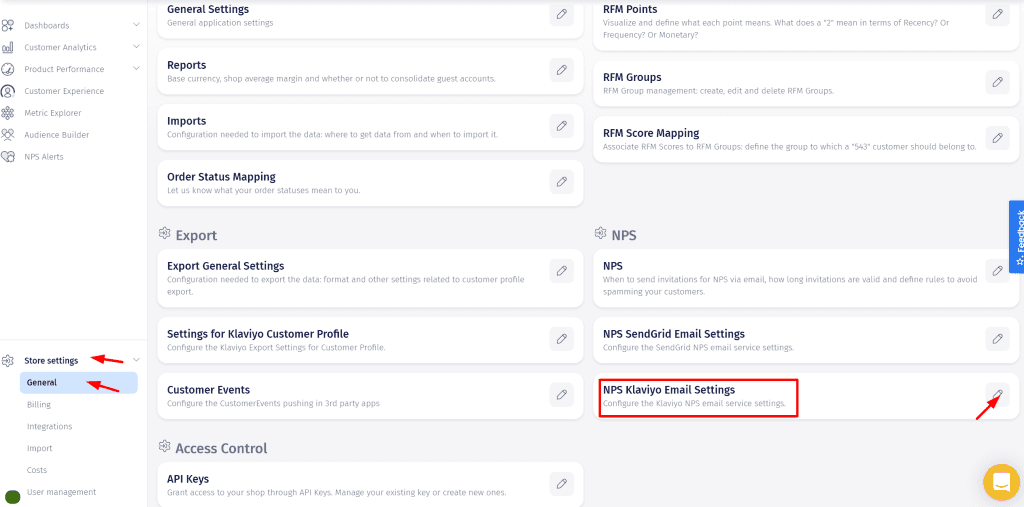The width and height of the screenshot is (1024, 507).
Task: Click edit pencil for NPS Klaviyo Email Settings
Action: (997, 394)
